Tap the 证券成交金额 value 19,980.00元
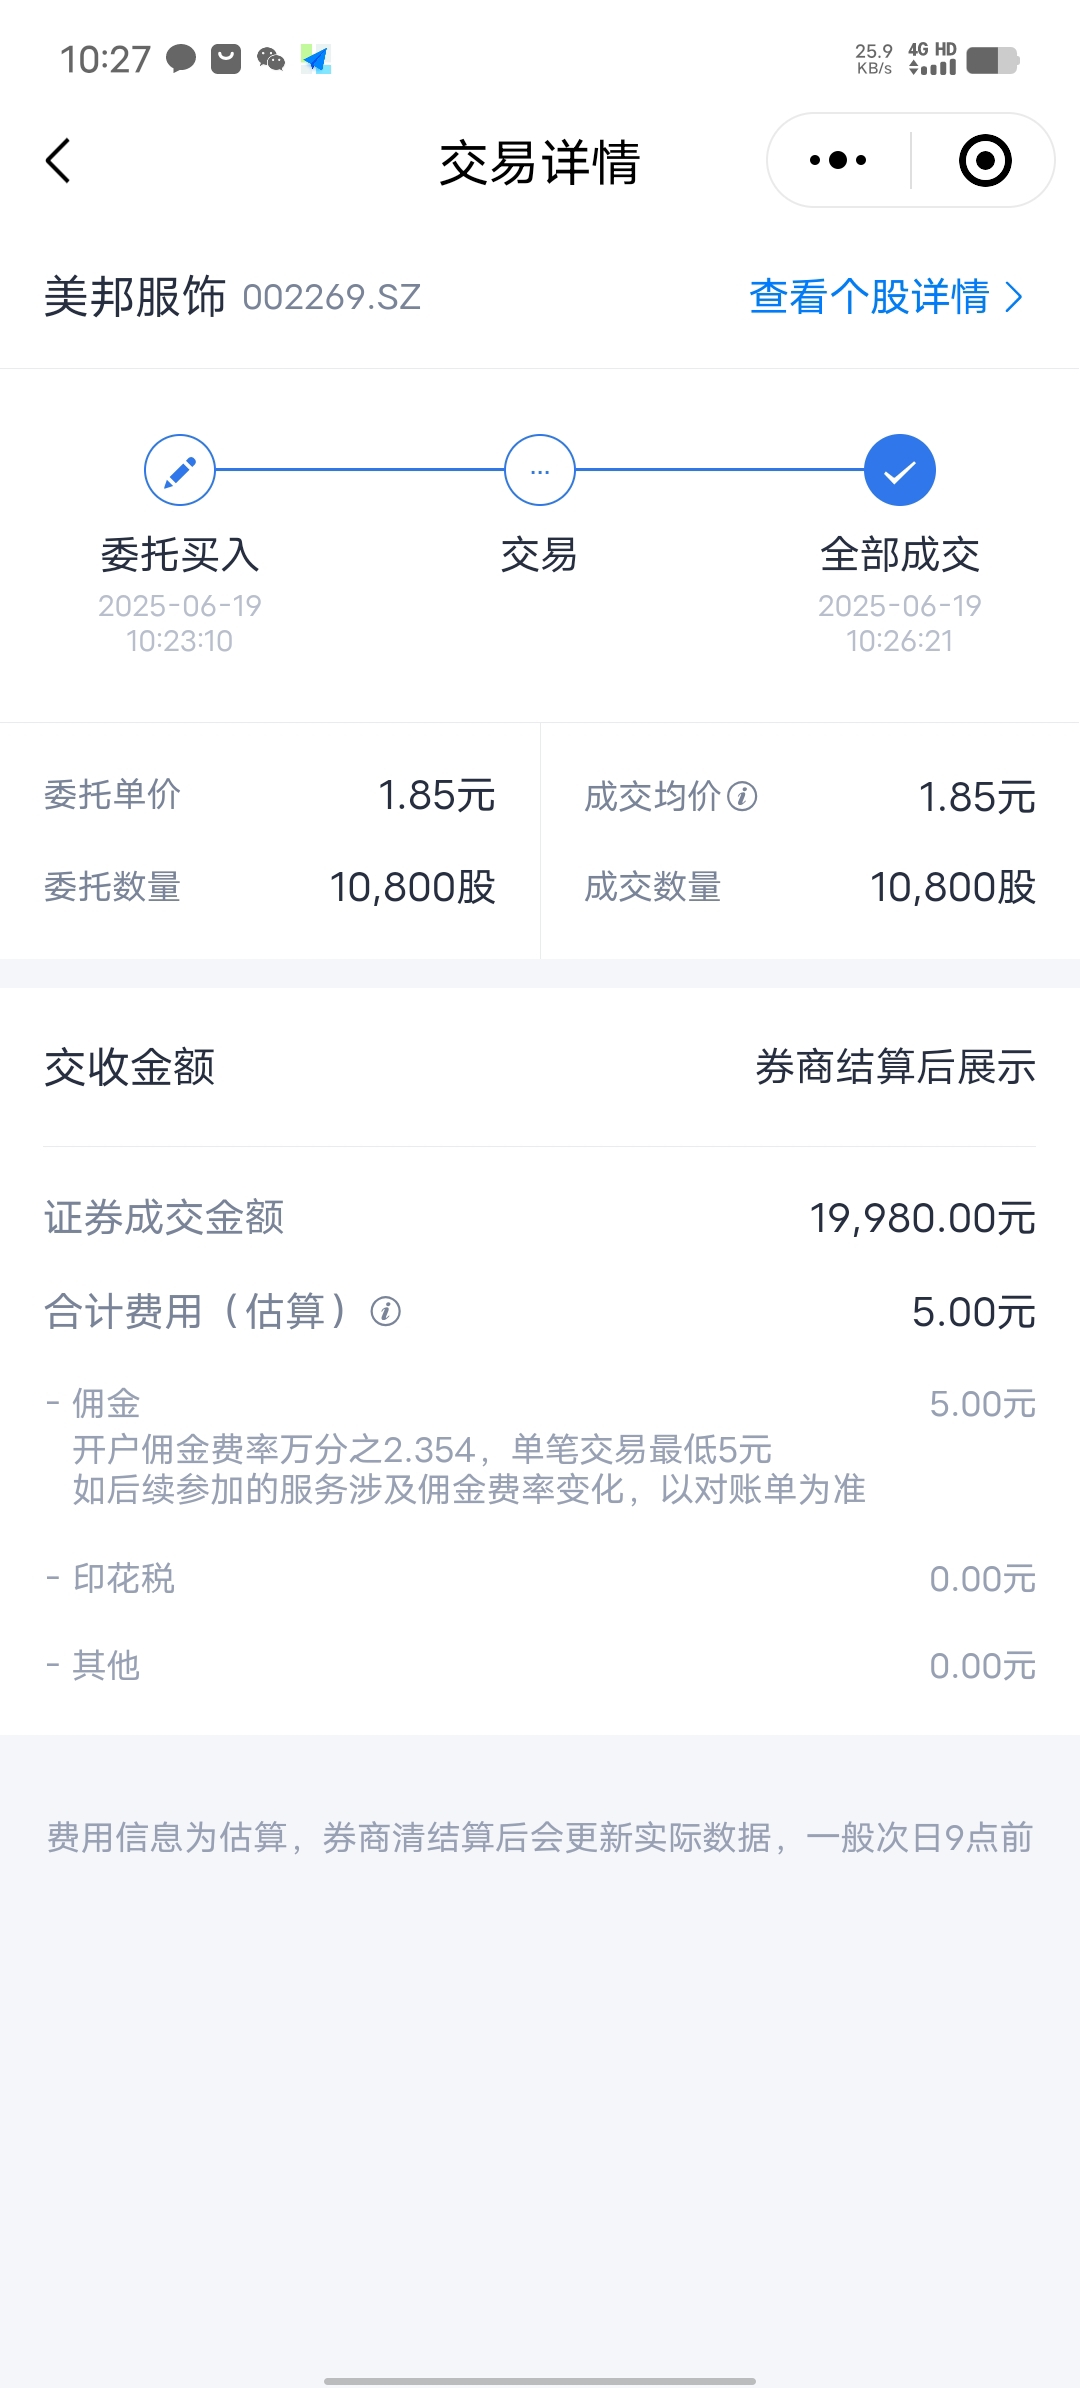 coord(922,1218)
